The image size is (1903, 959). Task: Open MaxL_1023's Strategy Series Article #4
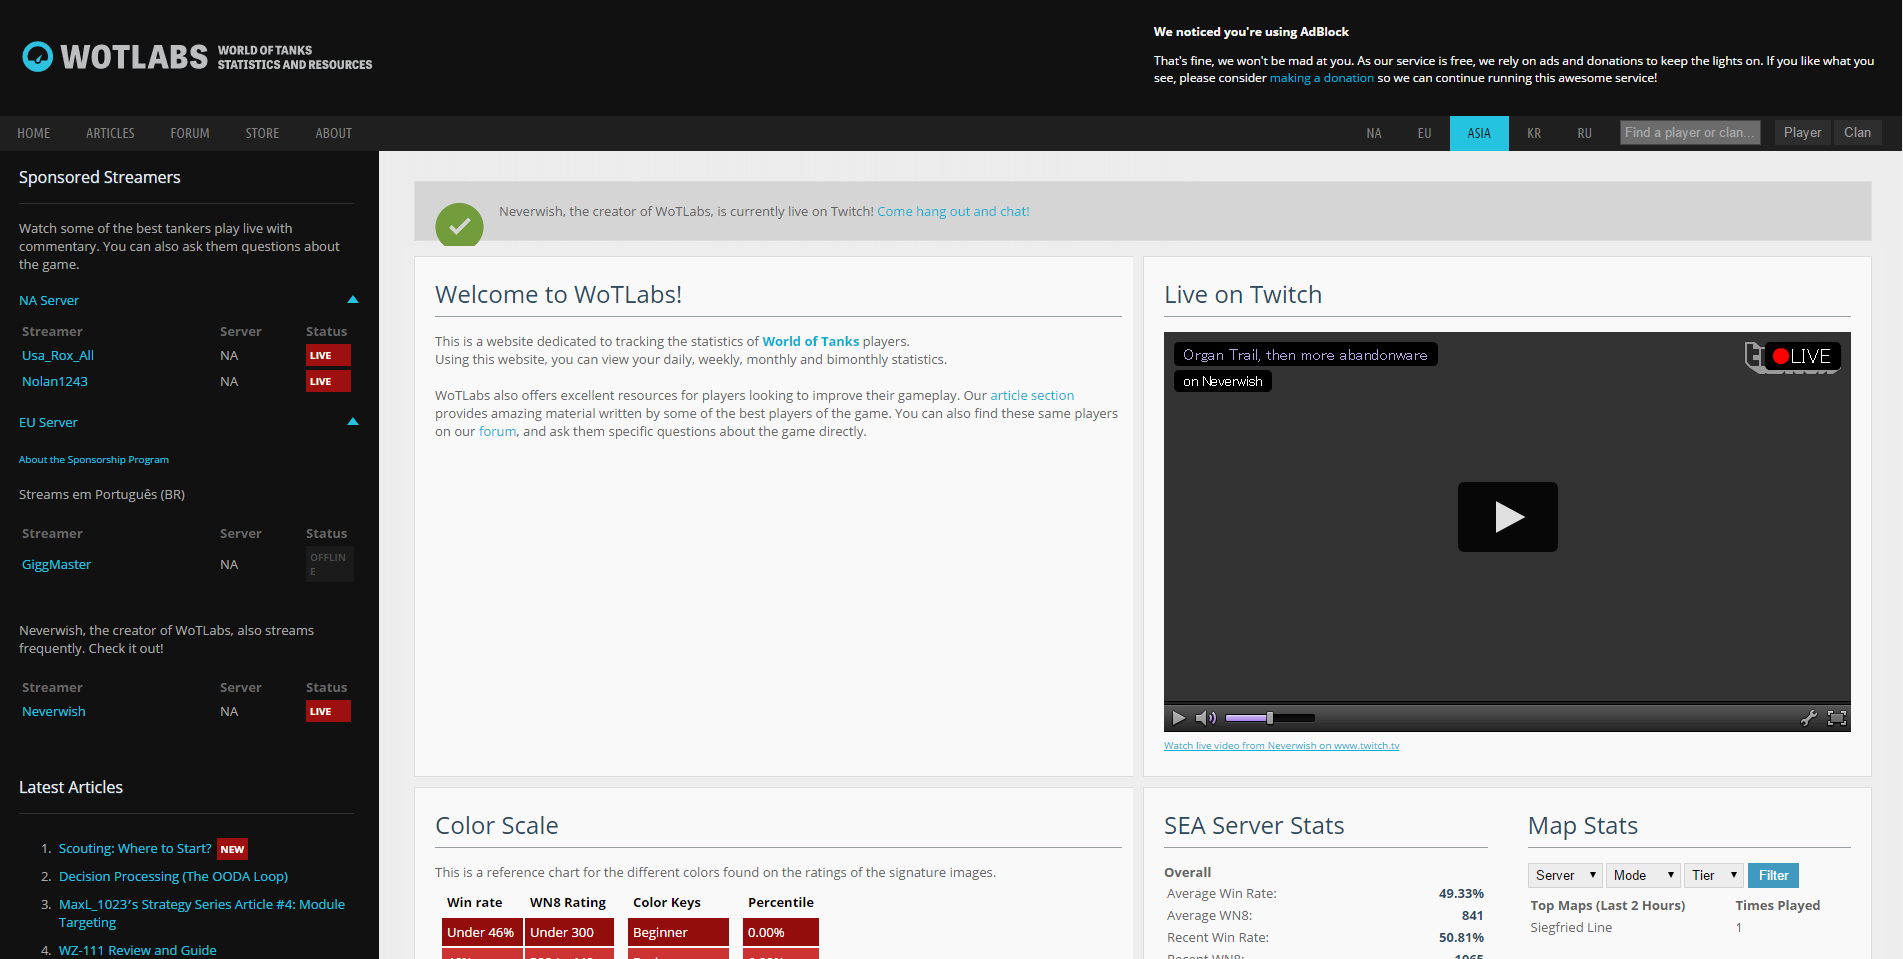tap(202, 913)
